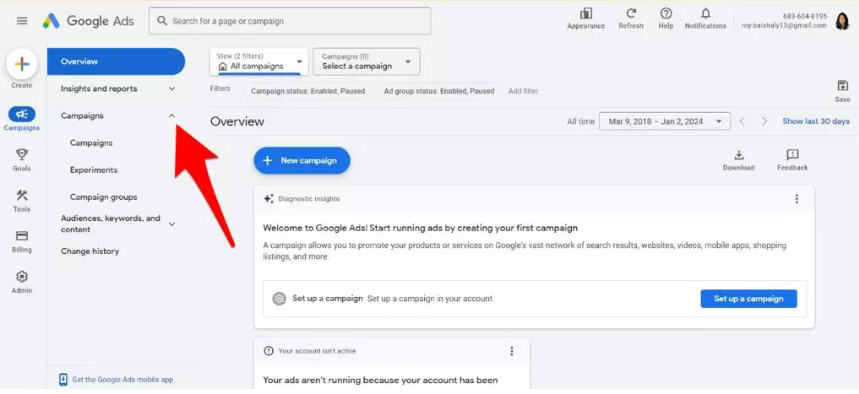The width and height of the screenshot is (859, 394).
Task: Open the Goals trophy icon
Action: (x=22, y=155)
